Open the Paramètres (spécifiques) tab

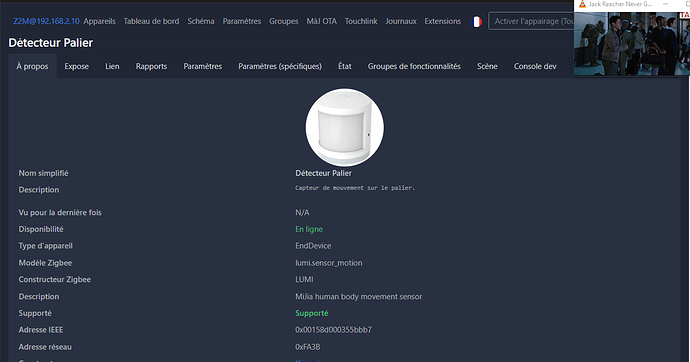click(280, 66)
